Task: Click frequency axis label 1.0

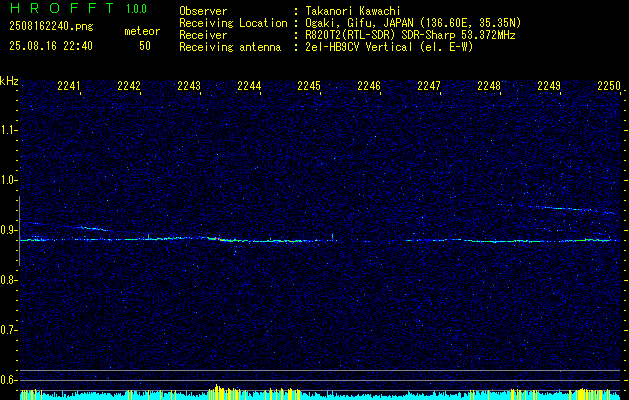Action: tap(9, 181)
